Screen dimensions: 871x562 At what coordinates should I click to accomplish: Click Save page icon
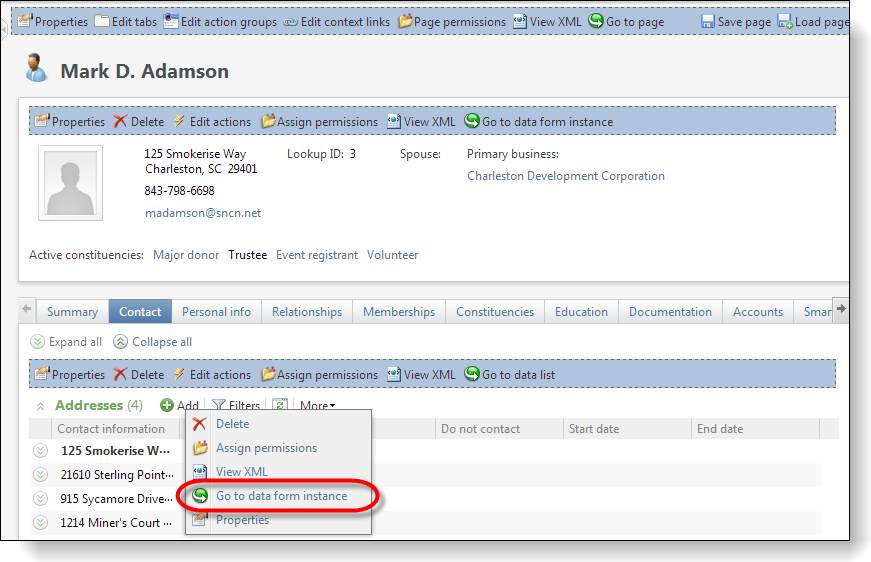tap(708, 21)
